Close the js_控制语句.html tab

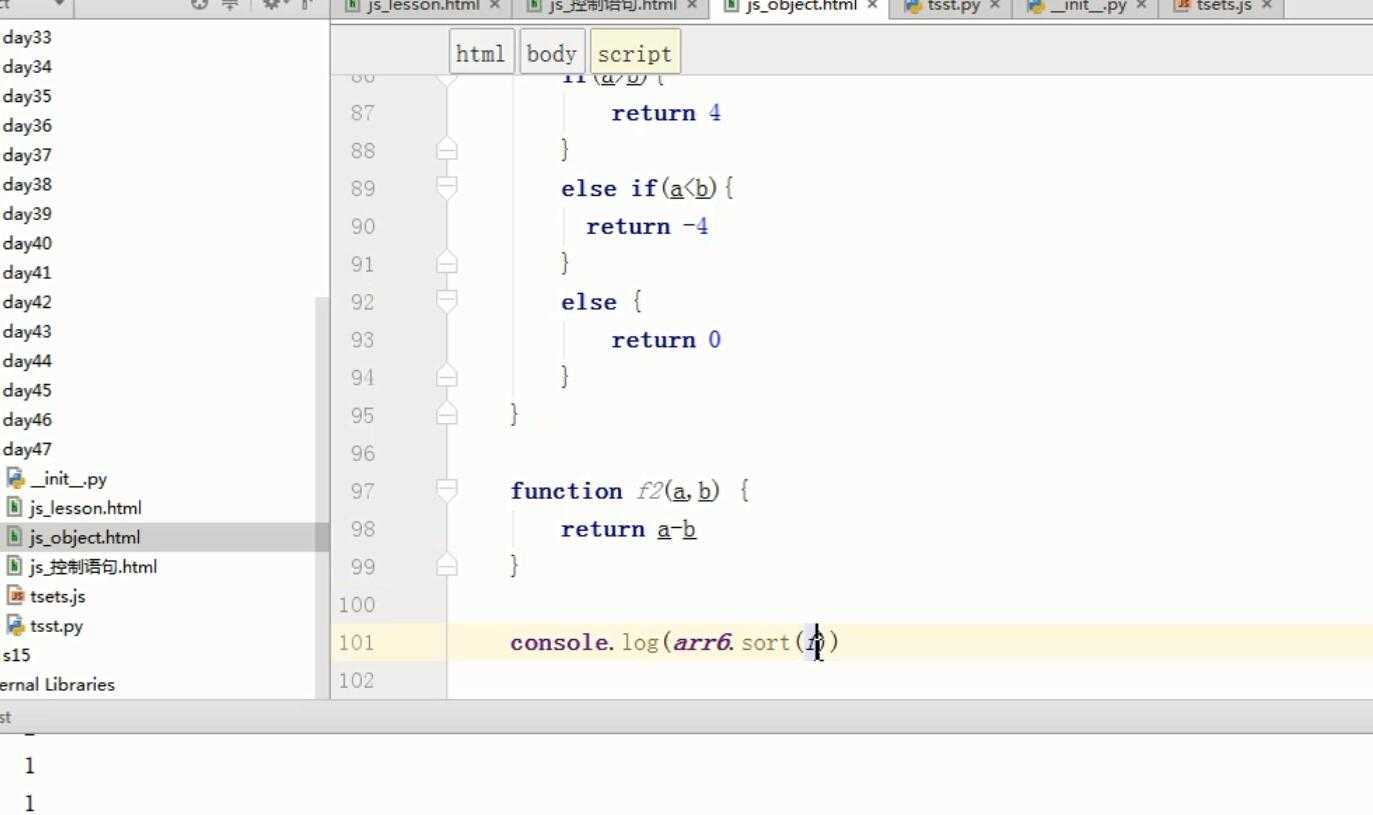(x=692, y=6)
